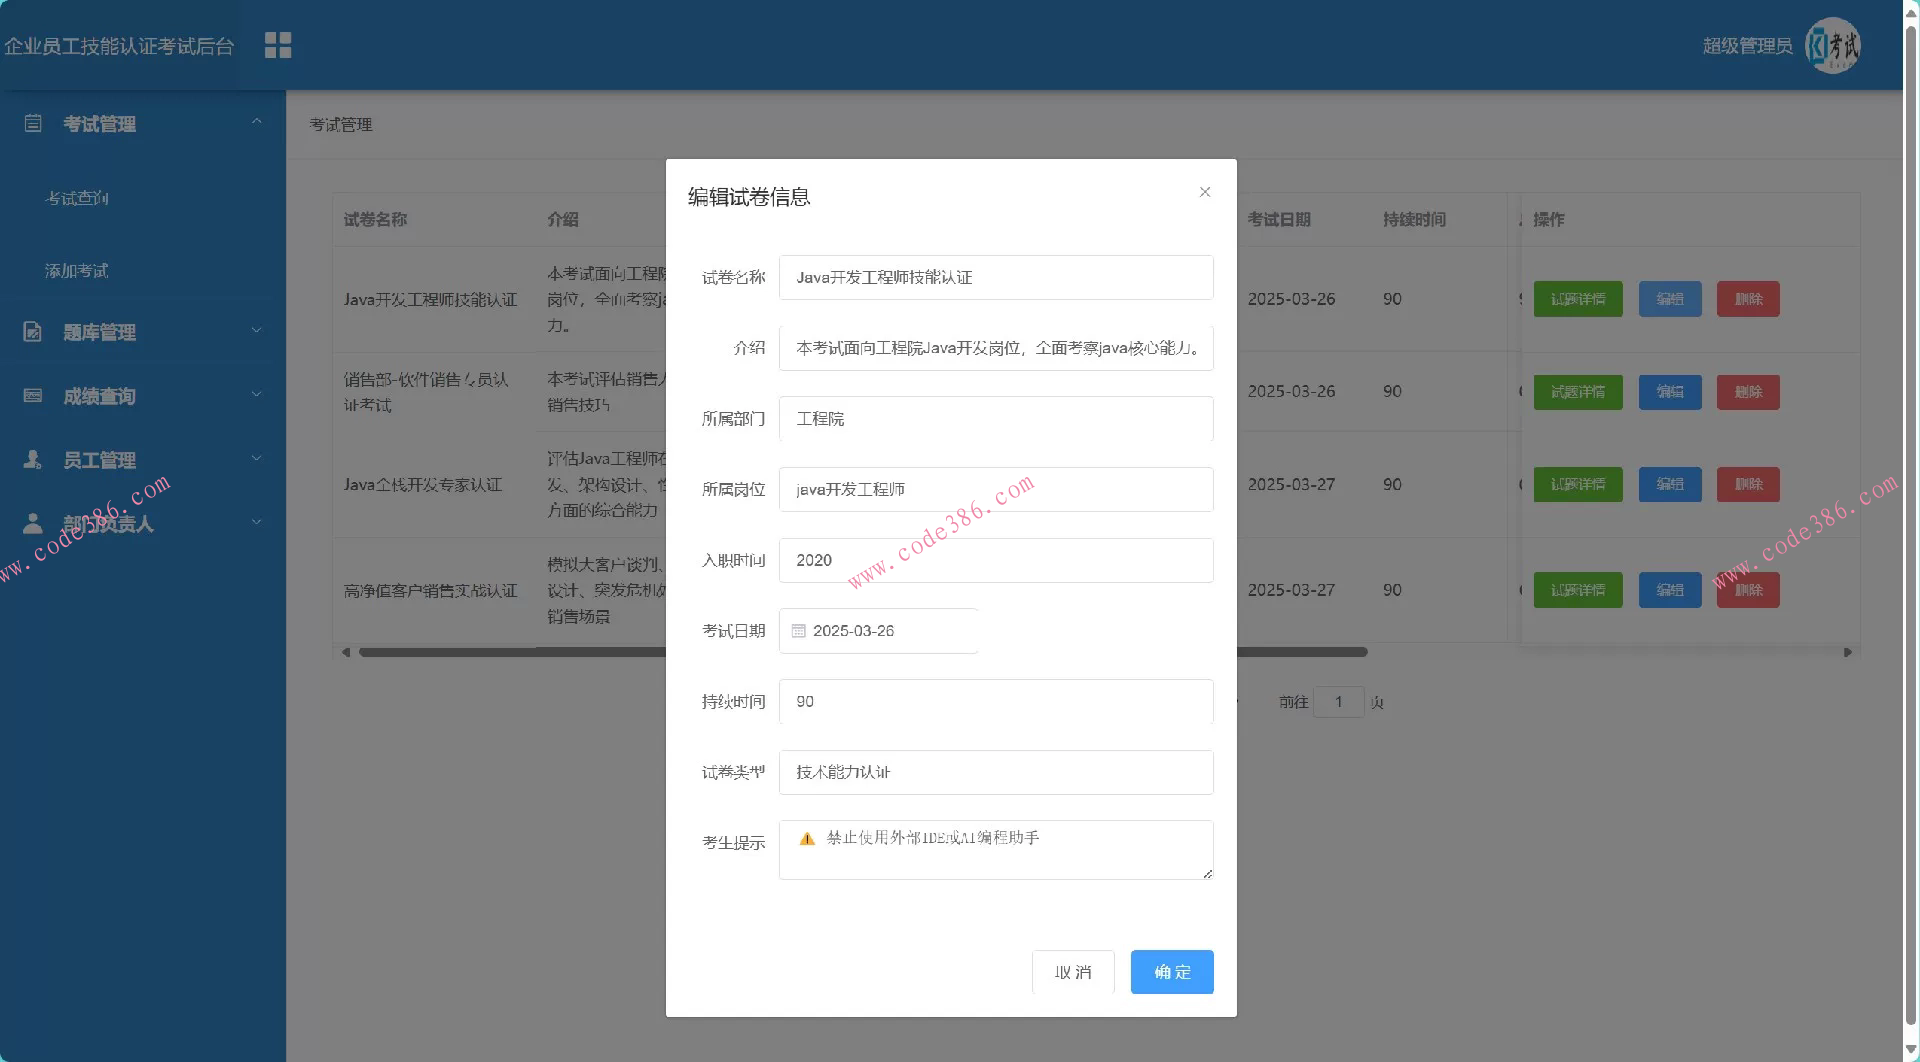Screen dimensions: 1920x1062
Task: Select the 题库管理 menu label
Action: click(x=99, y=332)
